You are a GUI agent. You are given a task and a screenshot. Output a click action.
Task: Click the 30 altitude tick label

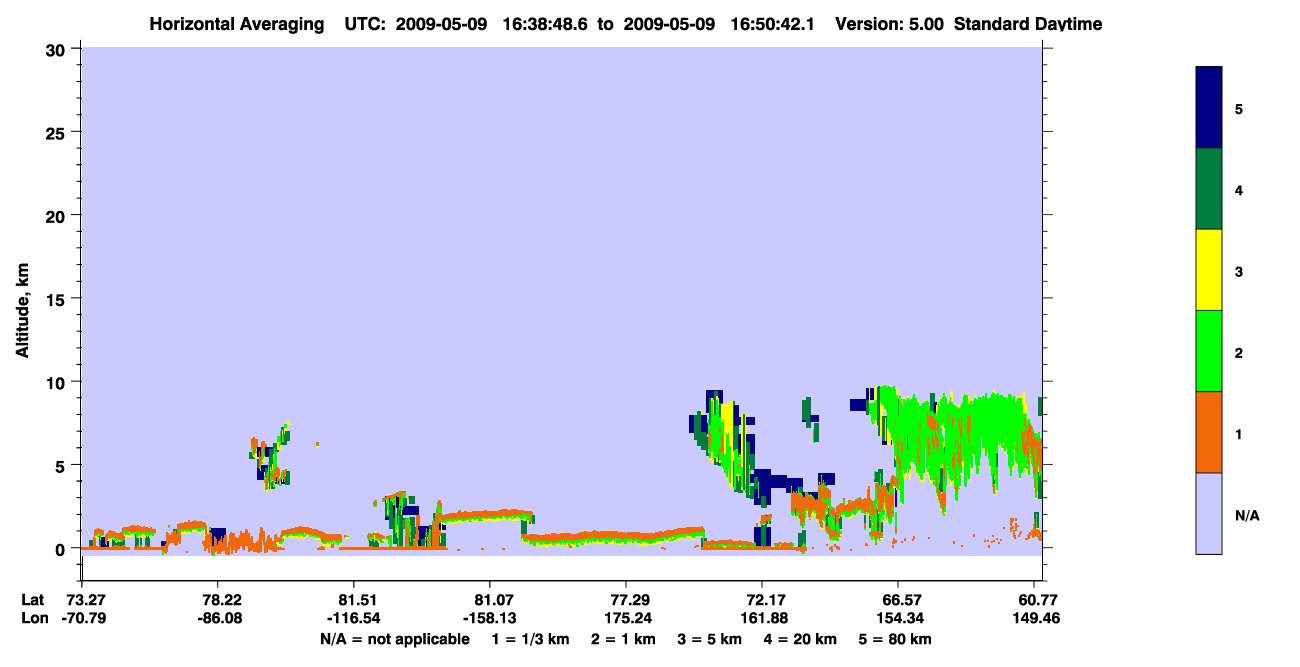58,49
